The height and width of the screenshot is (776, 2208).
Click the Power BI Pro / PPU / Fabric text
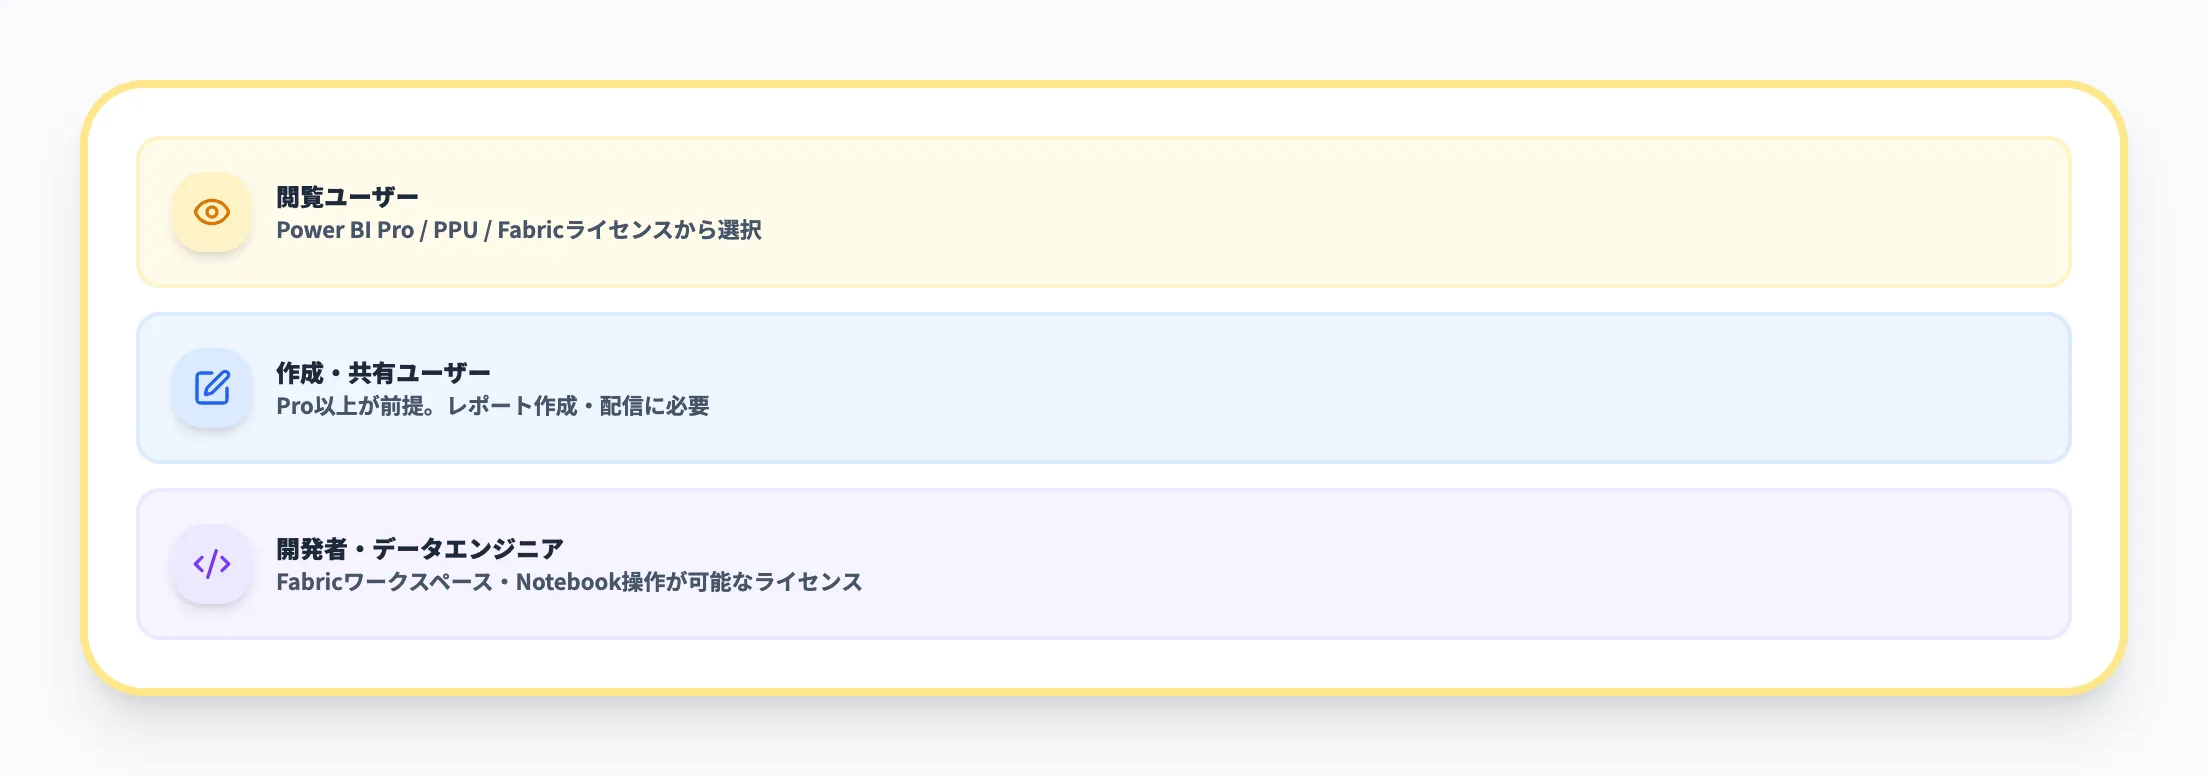tap(520, 230)
